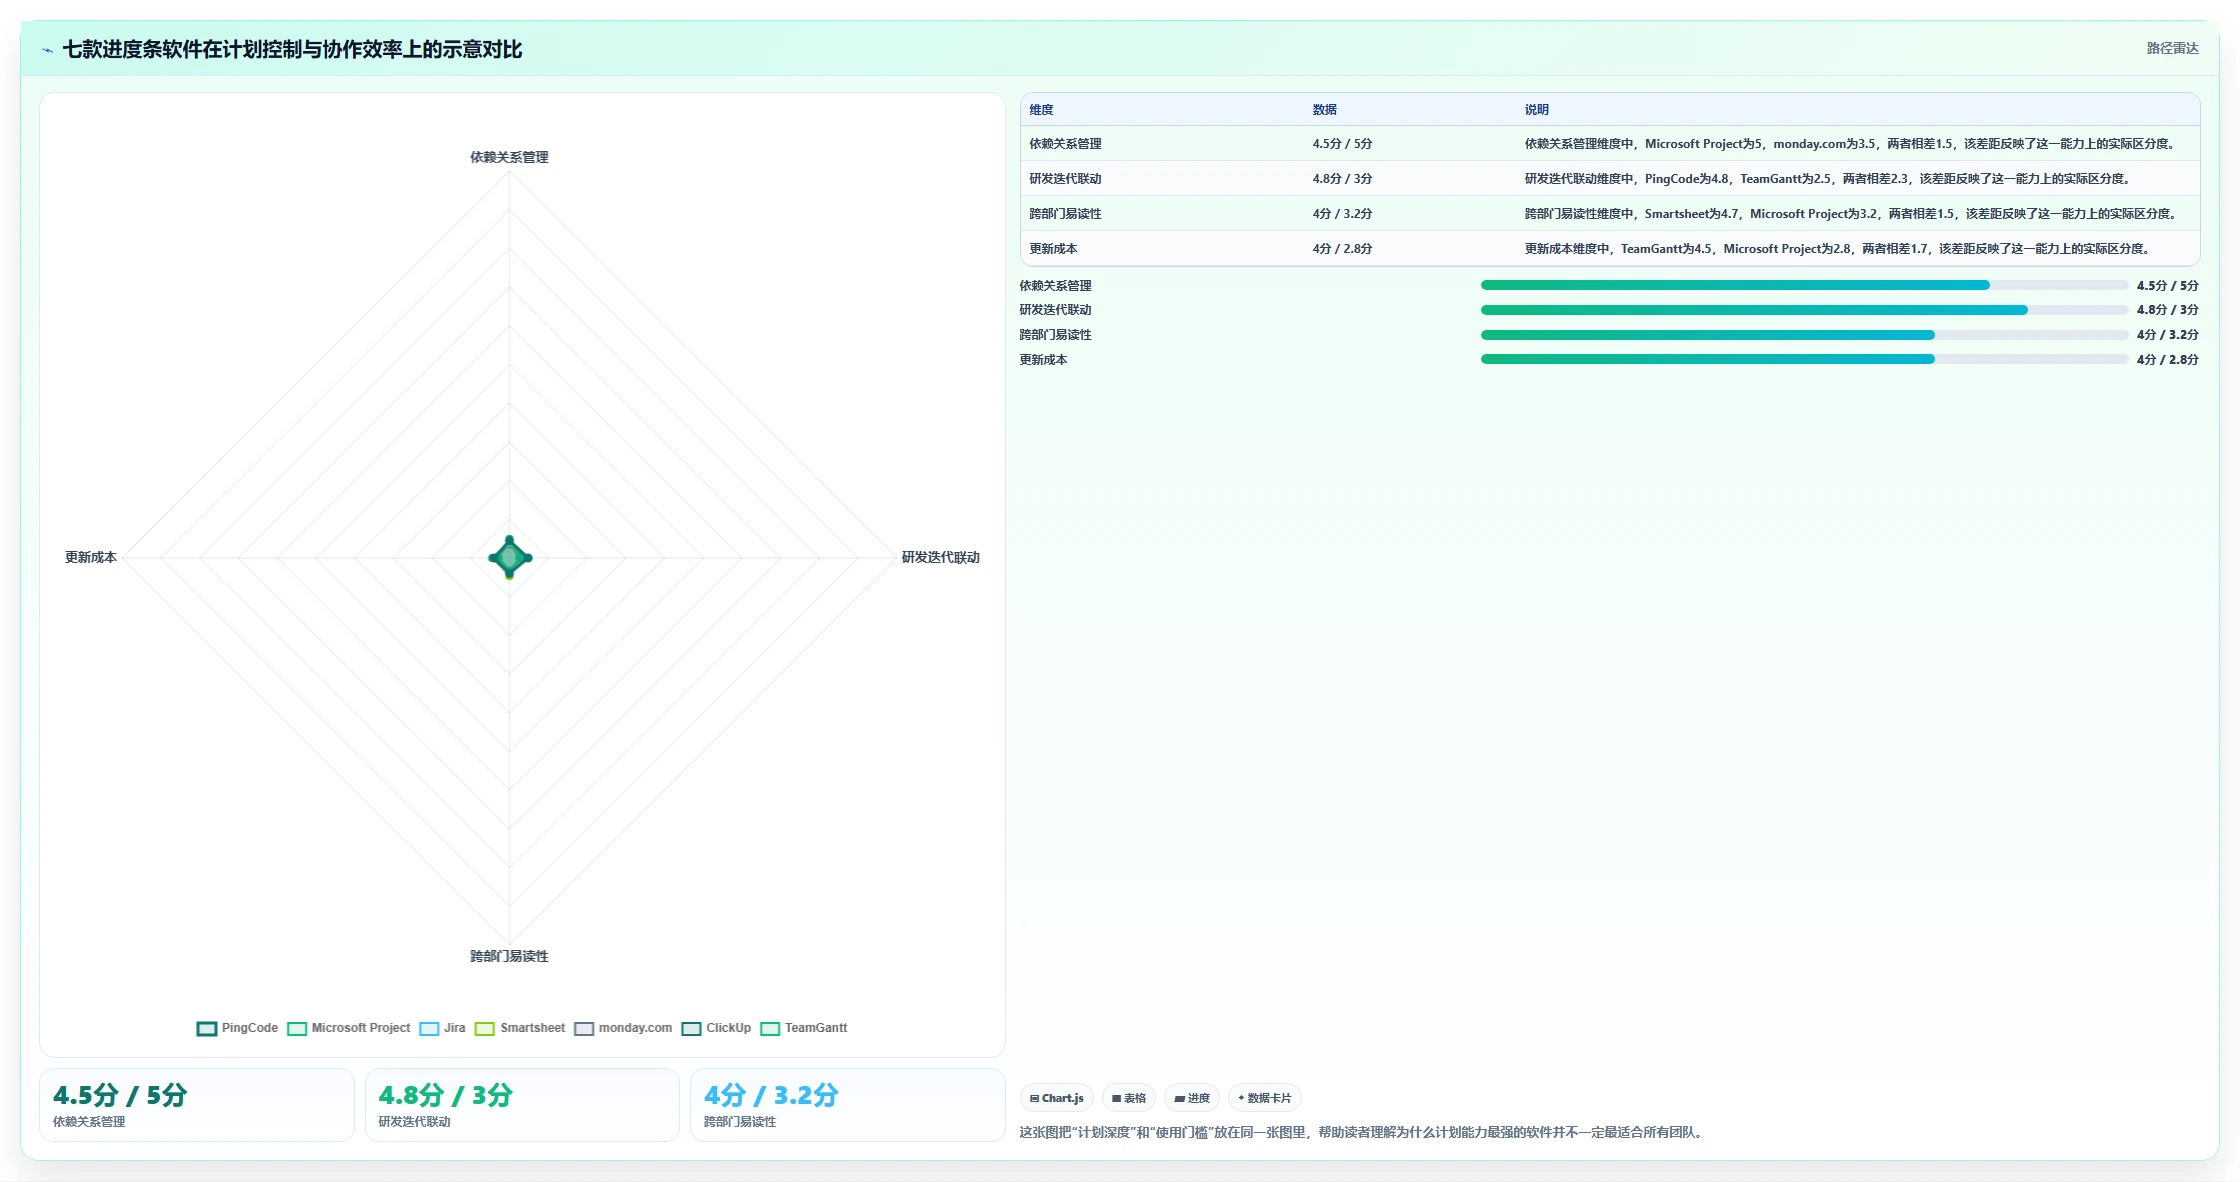
Task: Click table data cell 4.8分 / 3分
Action: (x=1342, y=179)
